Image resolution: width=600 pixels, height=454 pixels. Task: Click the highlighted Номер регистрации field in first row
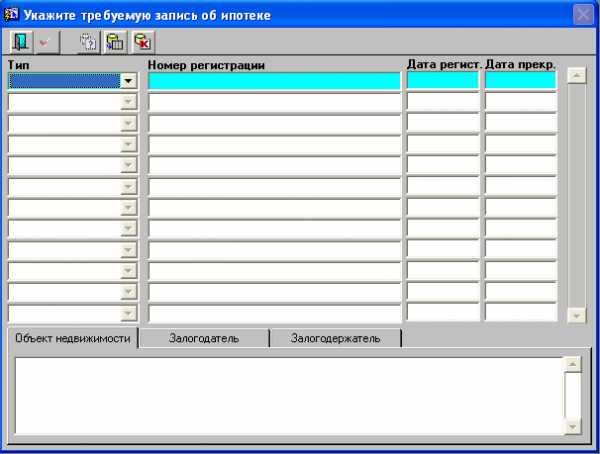[x=274, y=81]
